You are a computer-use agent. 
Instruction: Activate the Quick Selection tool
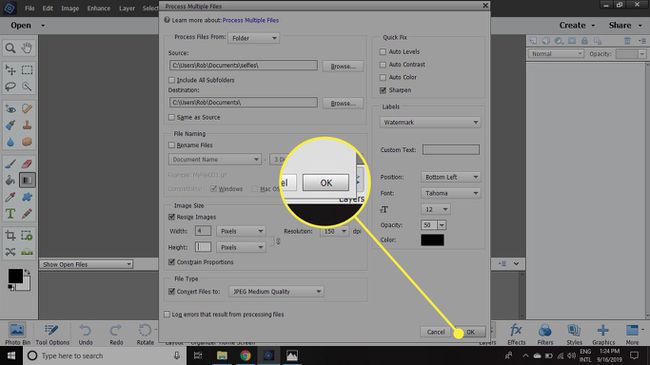(x=27, y=86)
